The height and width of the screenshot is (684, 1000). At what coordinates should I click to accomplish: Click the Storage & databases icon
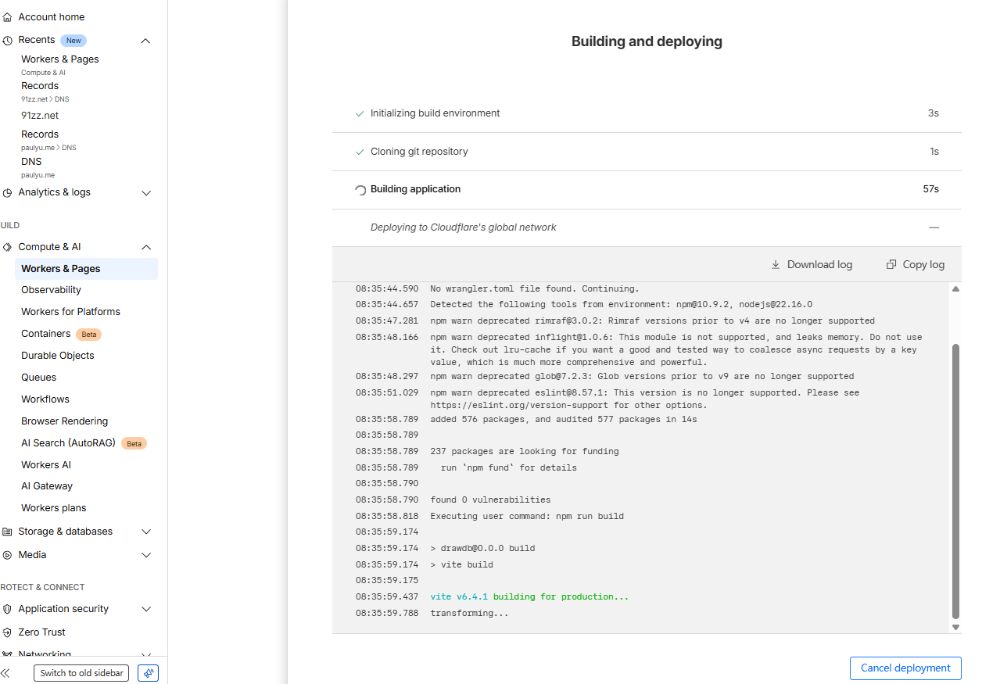[8, 531]
